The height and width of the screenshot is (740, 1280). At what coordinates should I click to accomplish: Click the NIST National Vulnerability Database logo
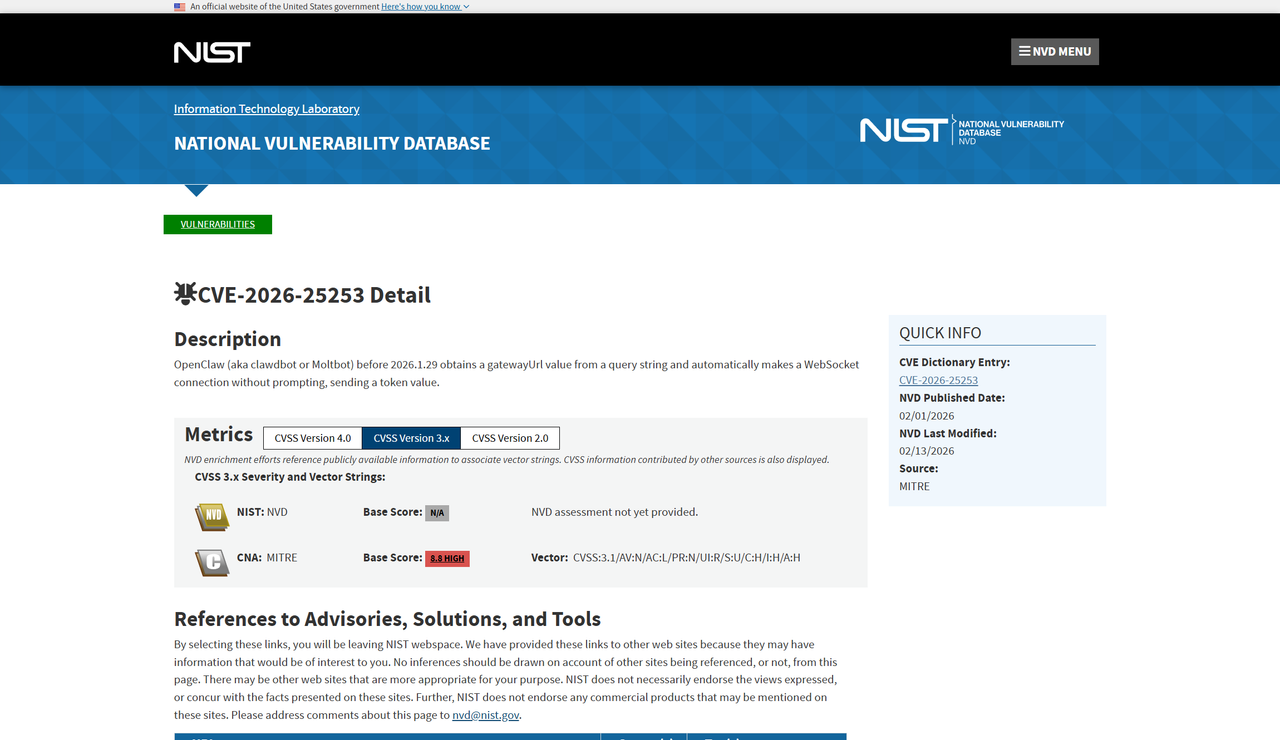pyautogui.click(x=962, y=130)
